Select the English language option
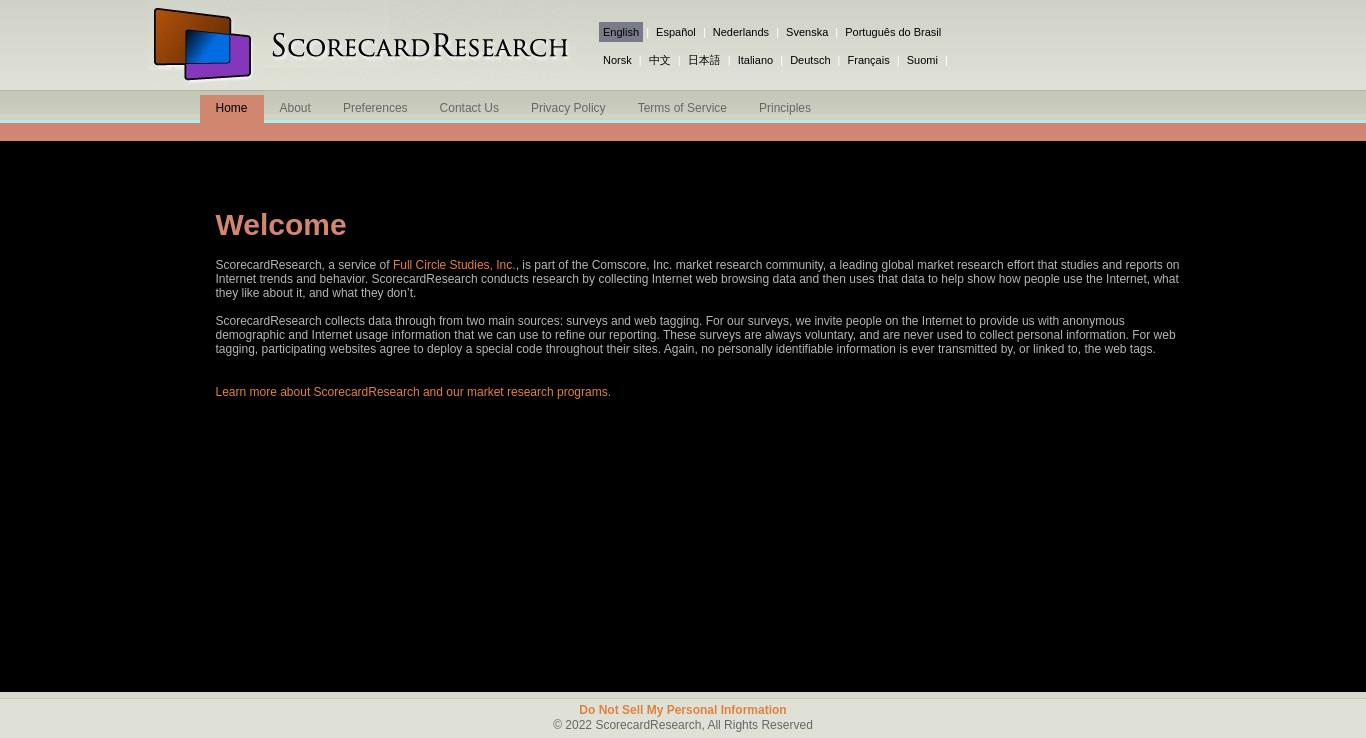Image resolution: width=1366 pixels, height=738 pixels. click(x=621, y=32)
